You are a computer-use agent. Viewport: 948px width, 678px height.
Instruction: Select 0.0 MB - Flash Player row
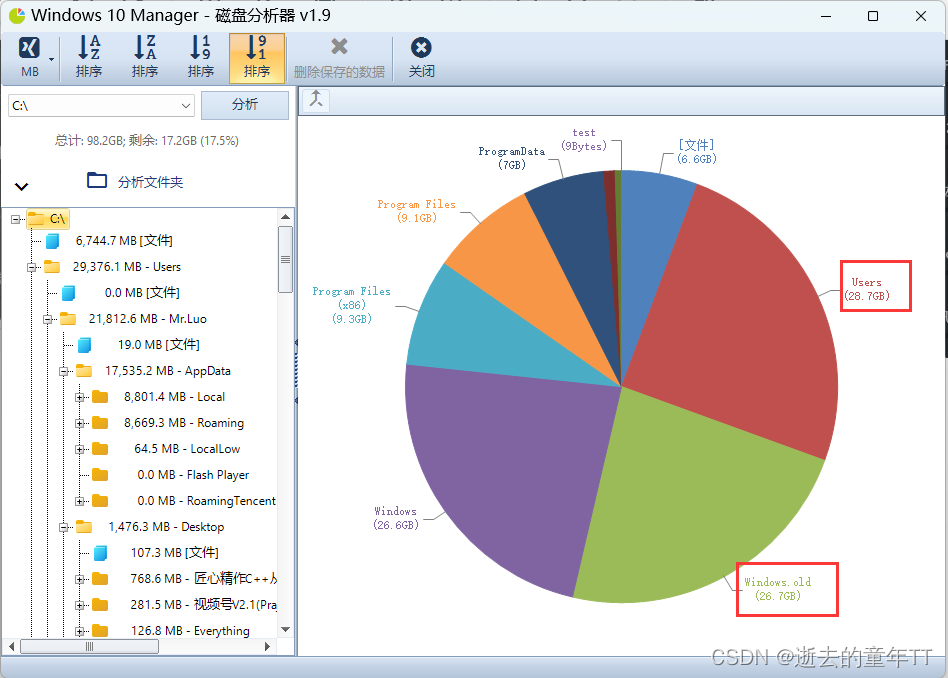coord(193,475)
